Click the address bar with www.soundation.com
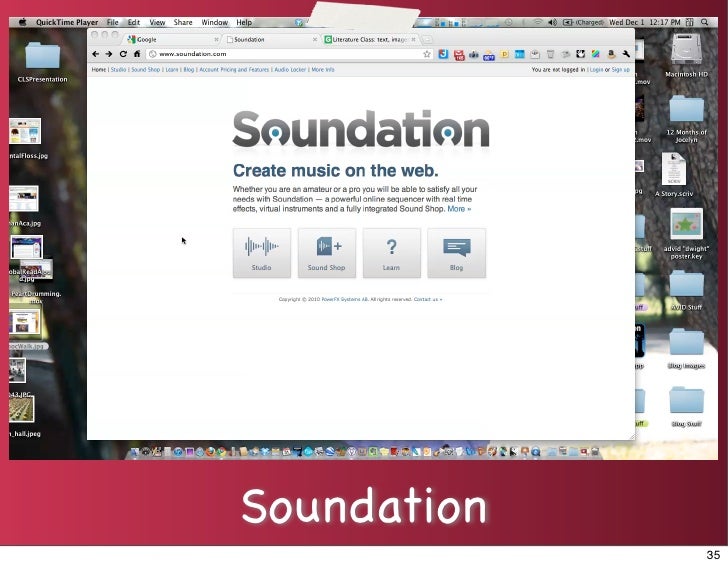This screenshot has height=566, width=728. (x=290, y=54)
